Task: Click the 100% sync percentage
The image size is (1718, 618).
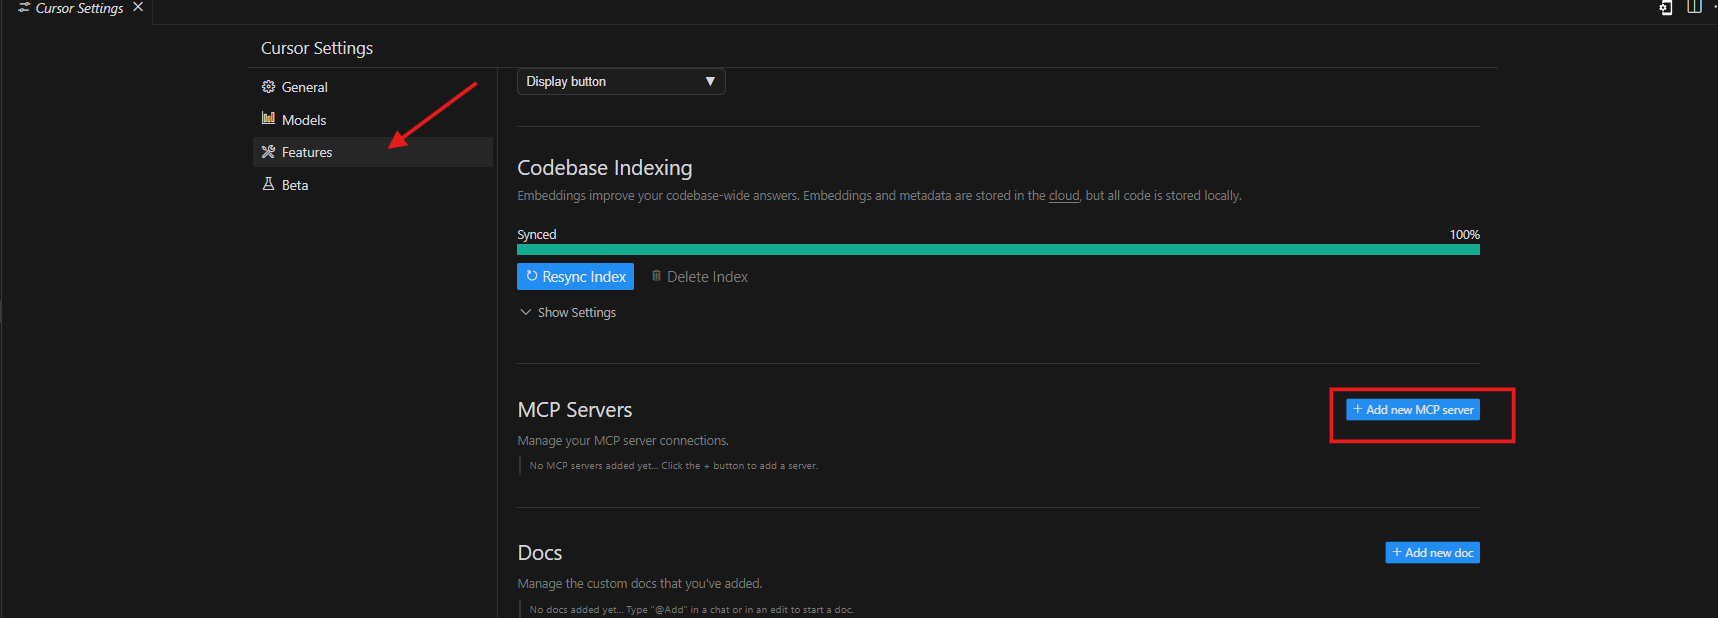Action: click(x=1465, y=235)
